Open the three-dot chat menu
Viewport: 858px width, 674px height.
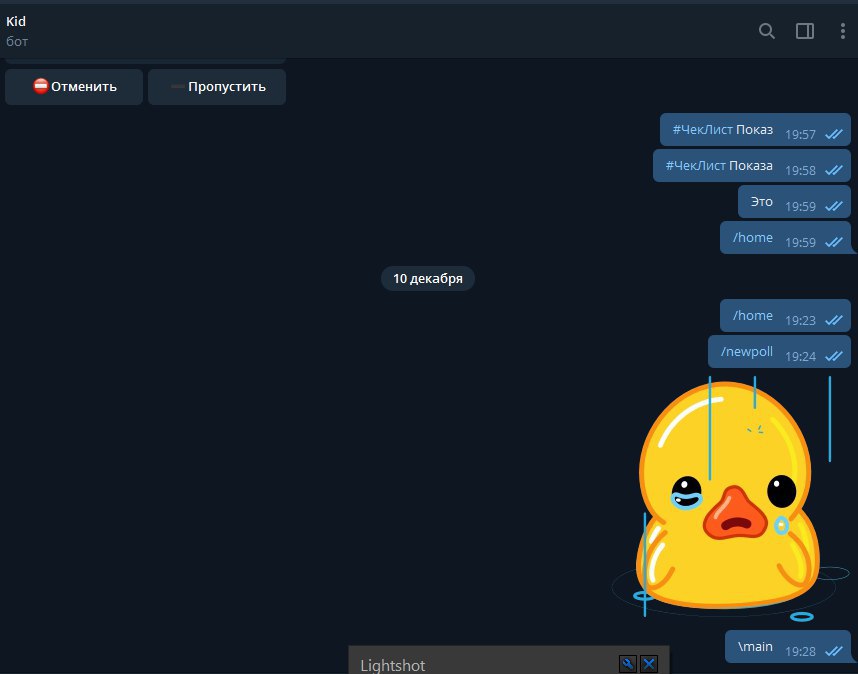842,31
